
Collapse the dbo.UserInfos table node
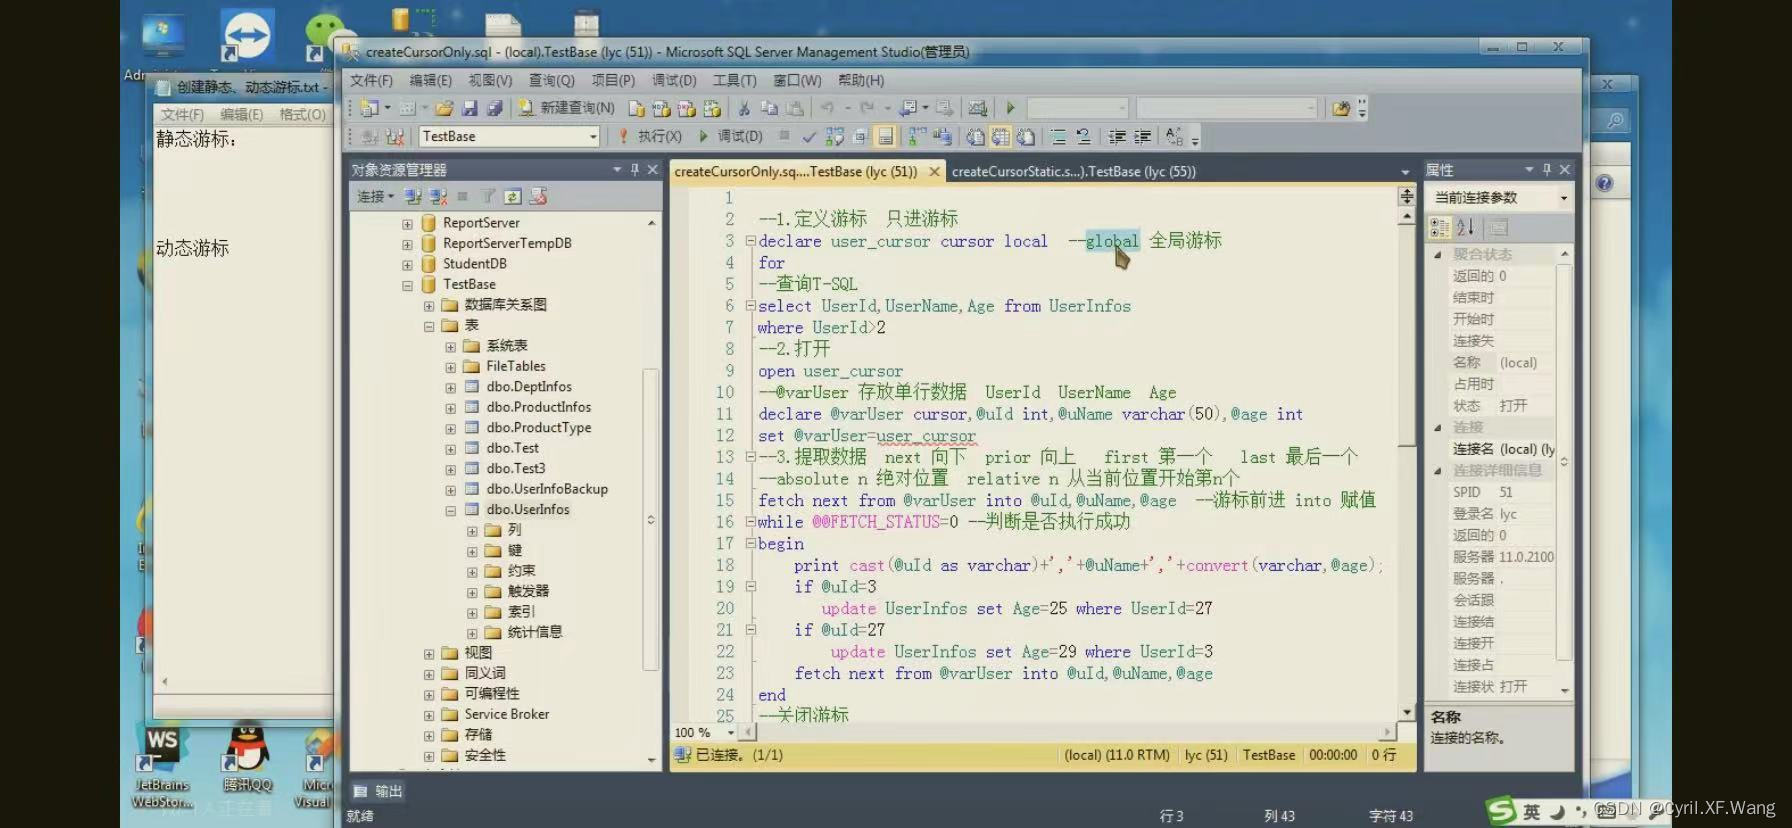450,510
